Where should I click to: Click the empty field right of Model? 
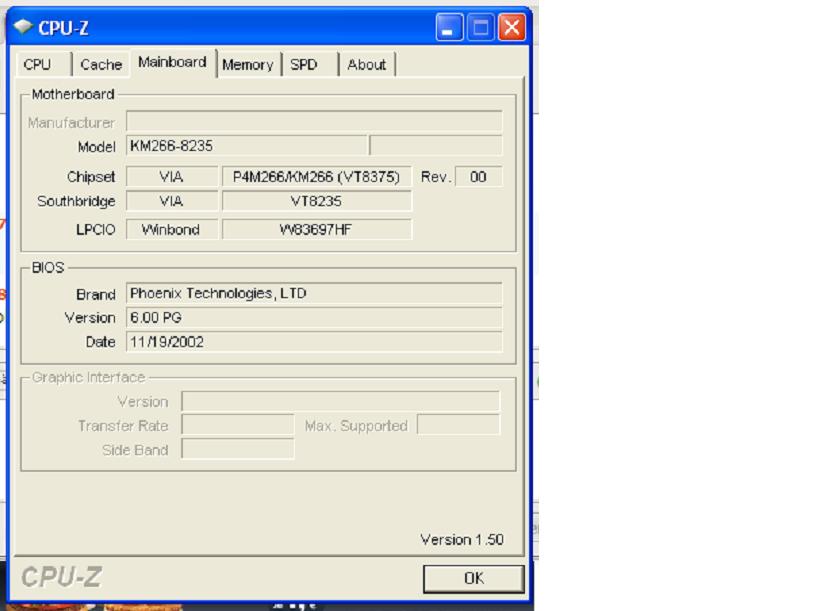pyautogui.click(x=436, y=146)
